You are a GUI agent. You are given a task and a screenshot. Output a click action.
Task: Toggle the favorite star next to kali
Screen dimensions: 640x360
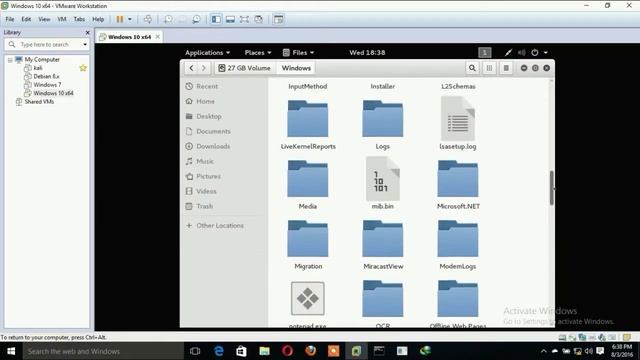(x=83, y=68)
